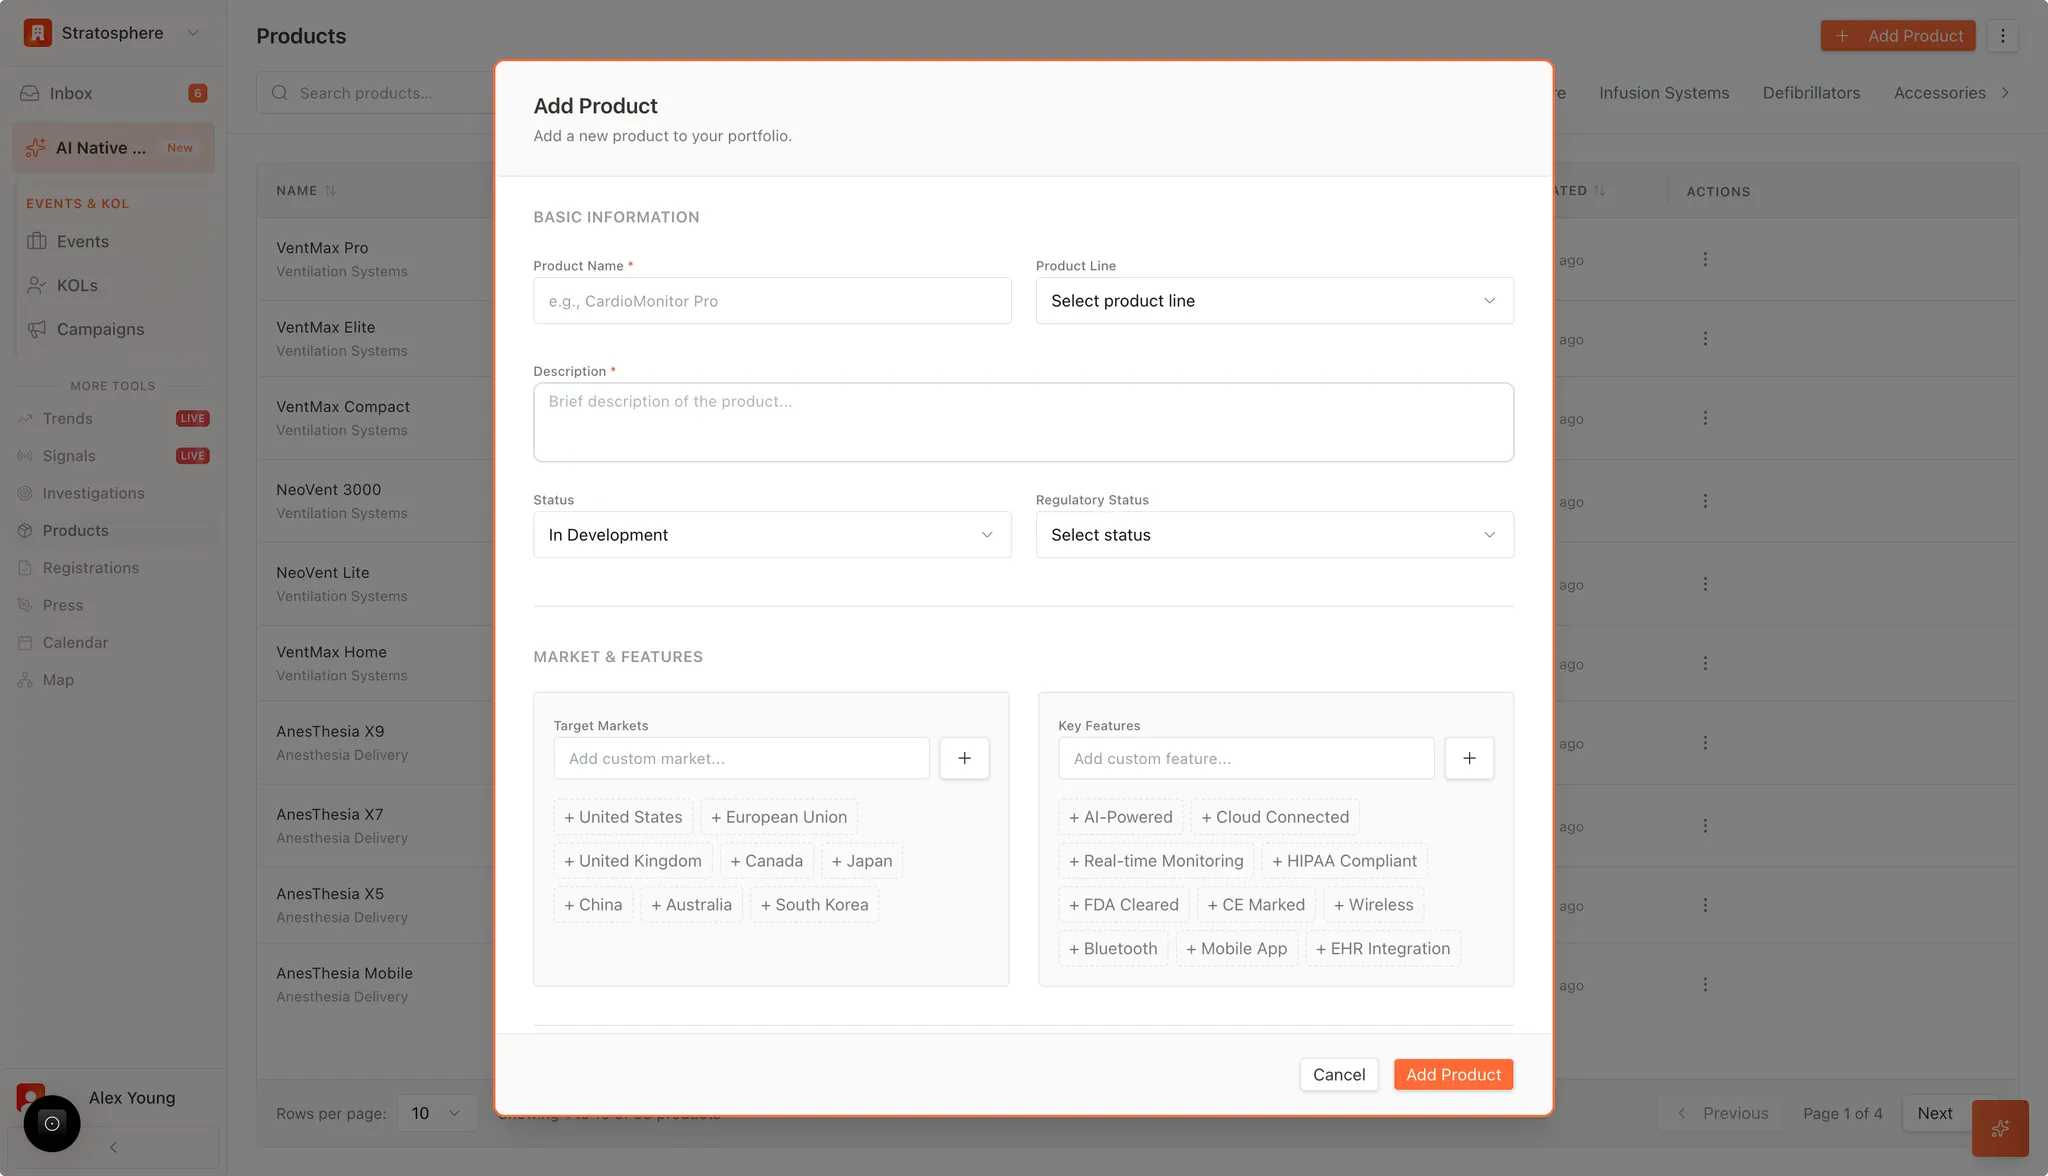Select the Events icon under Events & KOL
Screen dimensions: 2048x1176
tap(36, 241)
